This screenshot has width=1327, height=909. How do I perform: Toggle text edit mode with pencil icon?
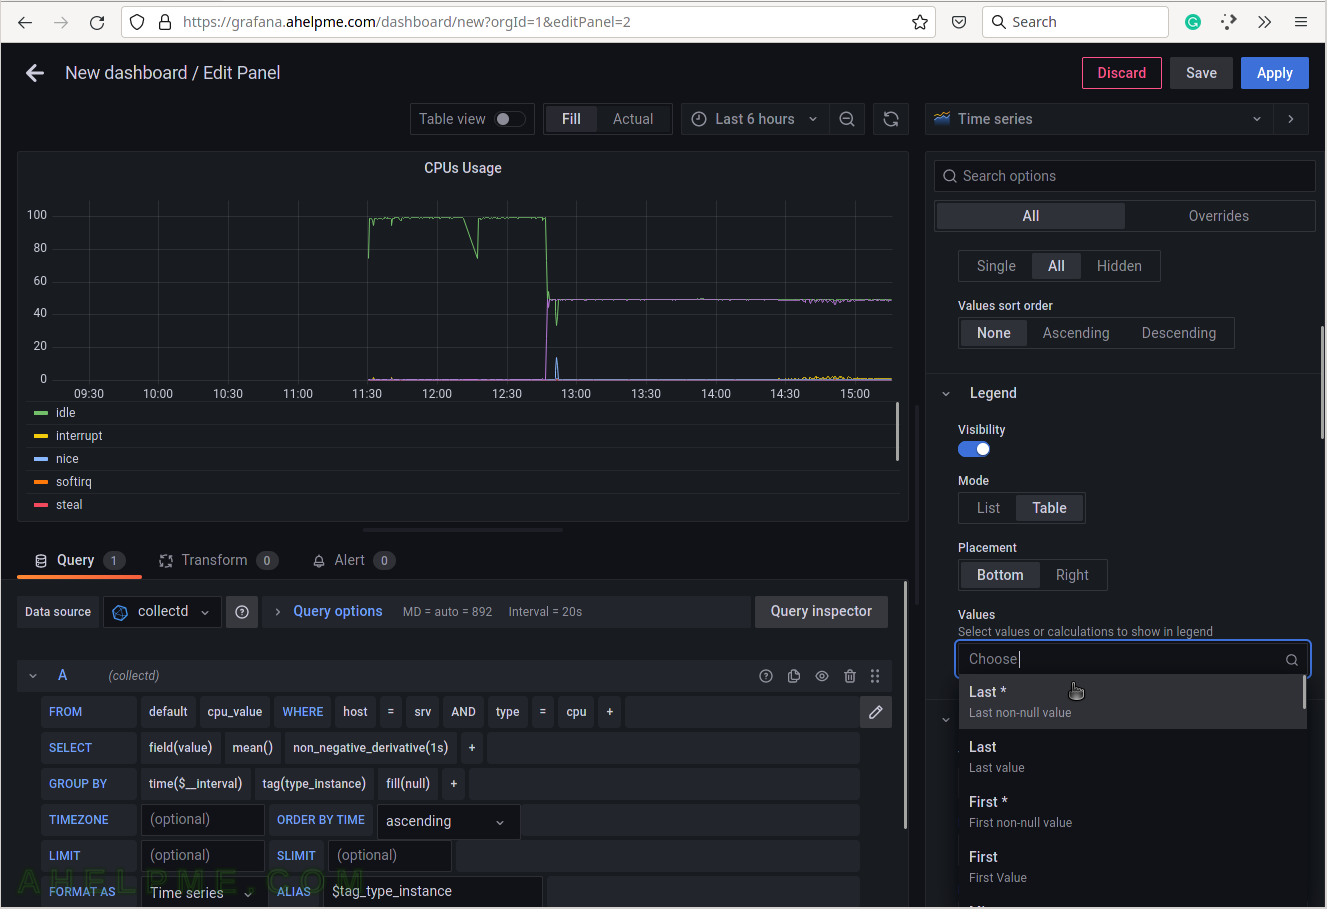point(876,712)
